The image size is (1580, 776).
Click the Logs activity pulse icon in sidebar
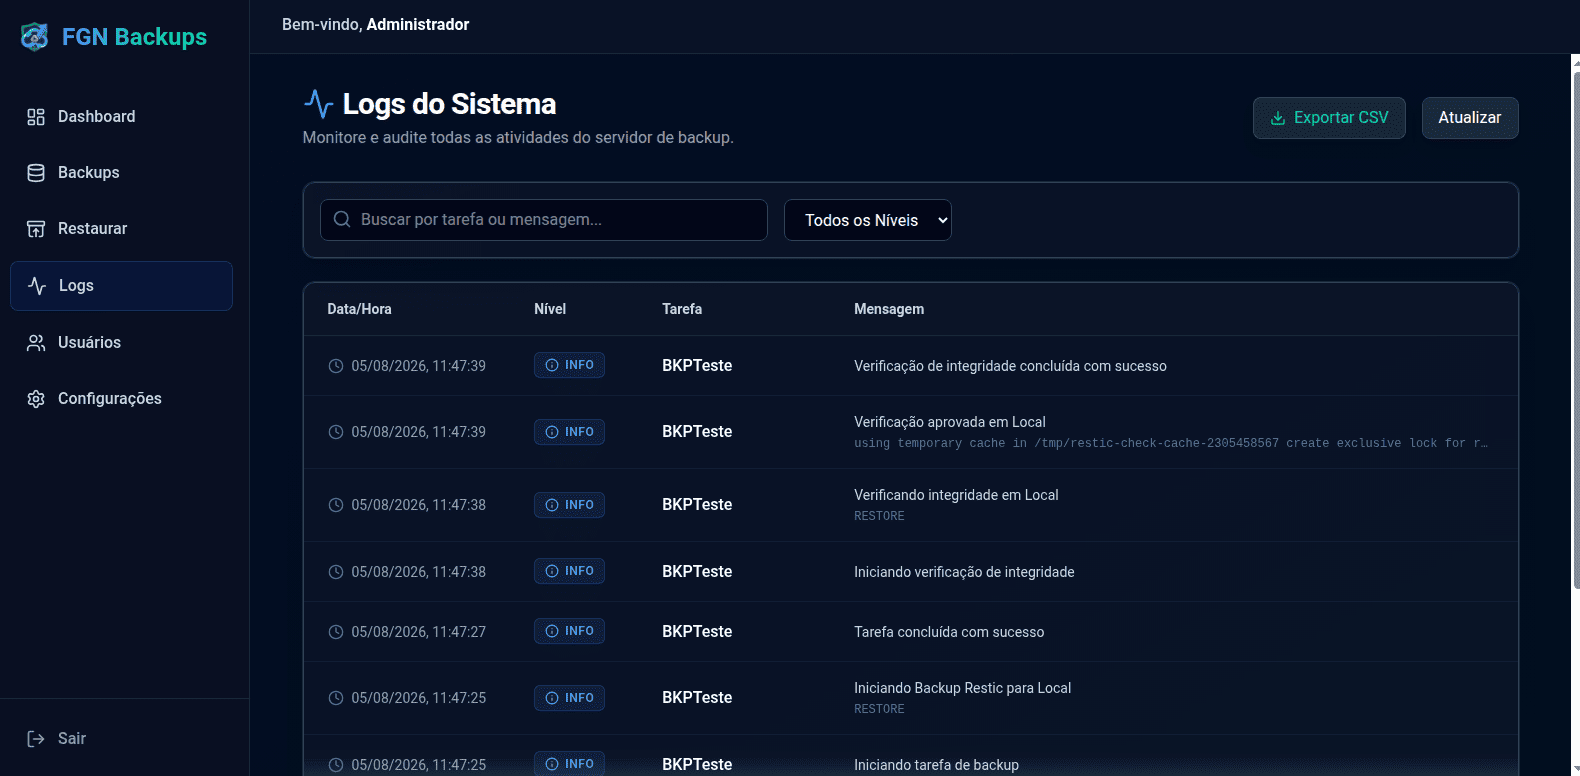[37, 286]
